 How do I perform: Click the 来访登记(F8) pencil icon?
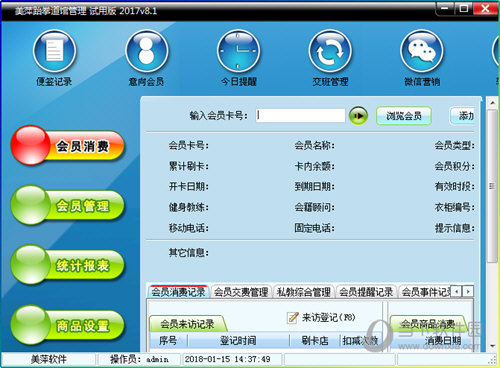click(x=292, y=318)
